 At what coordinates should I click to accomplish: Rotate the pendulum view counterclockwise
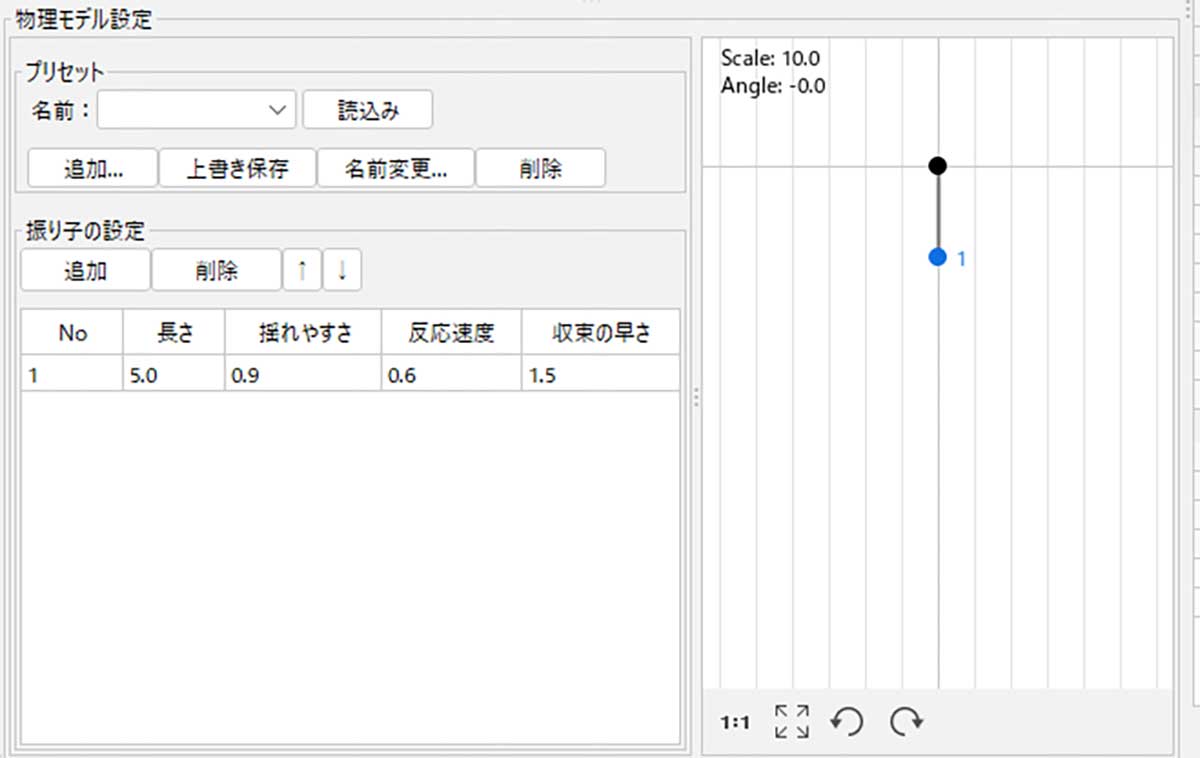(848, 721)
